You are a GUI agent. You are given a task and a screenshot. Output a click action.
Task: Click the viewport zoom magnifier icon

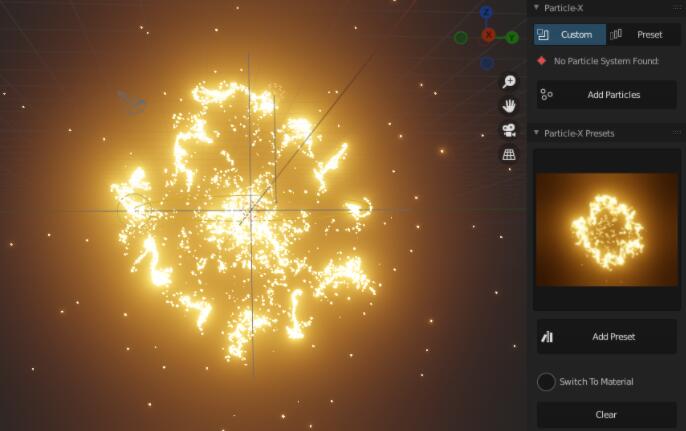point(509,81)
